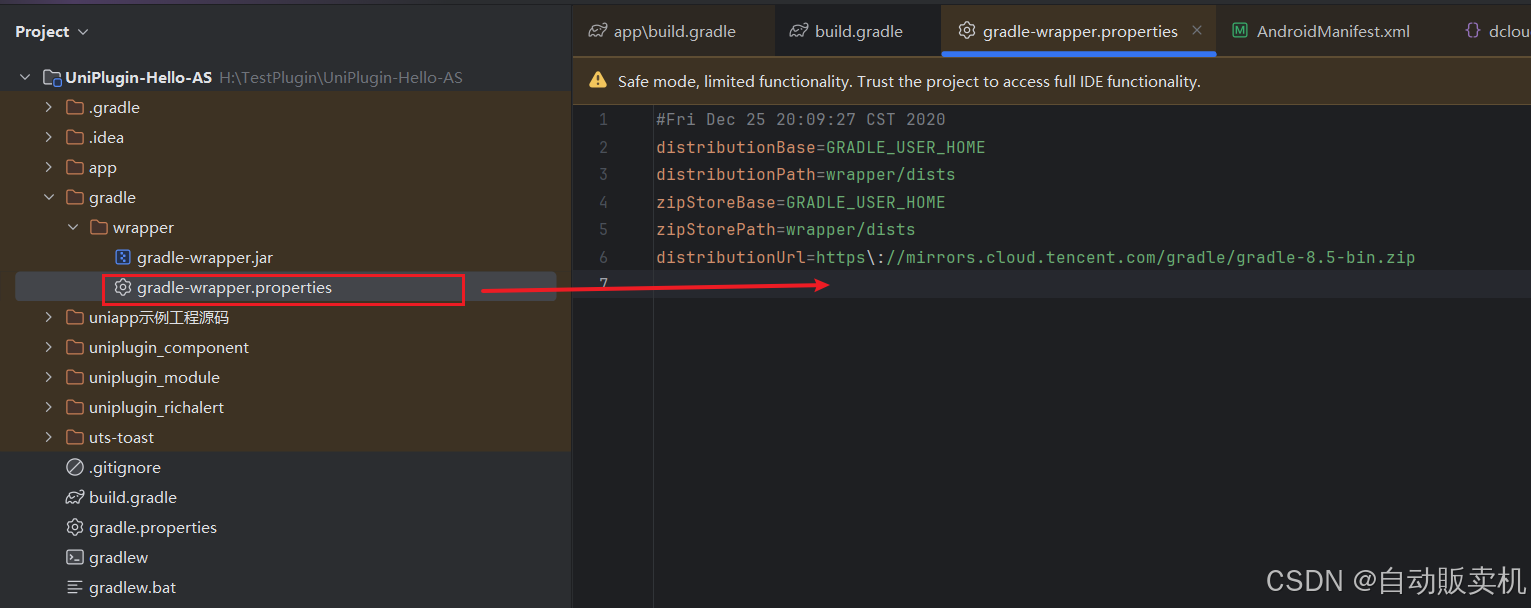Select .gitignore in project tree
Viewport: 1531px width, 608px height.
pyautogui.click(x=124, y=467)
